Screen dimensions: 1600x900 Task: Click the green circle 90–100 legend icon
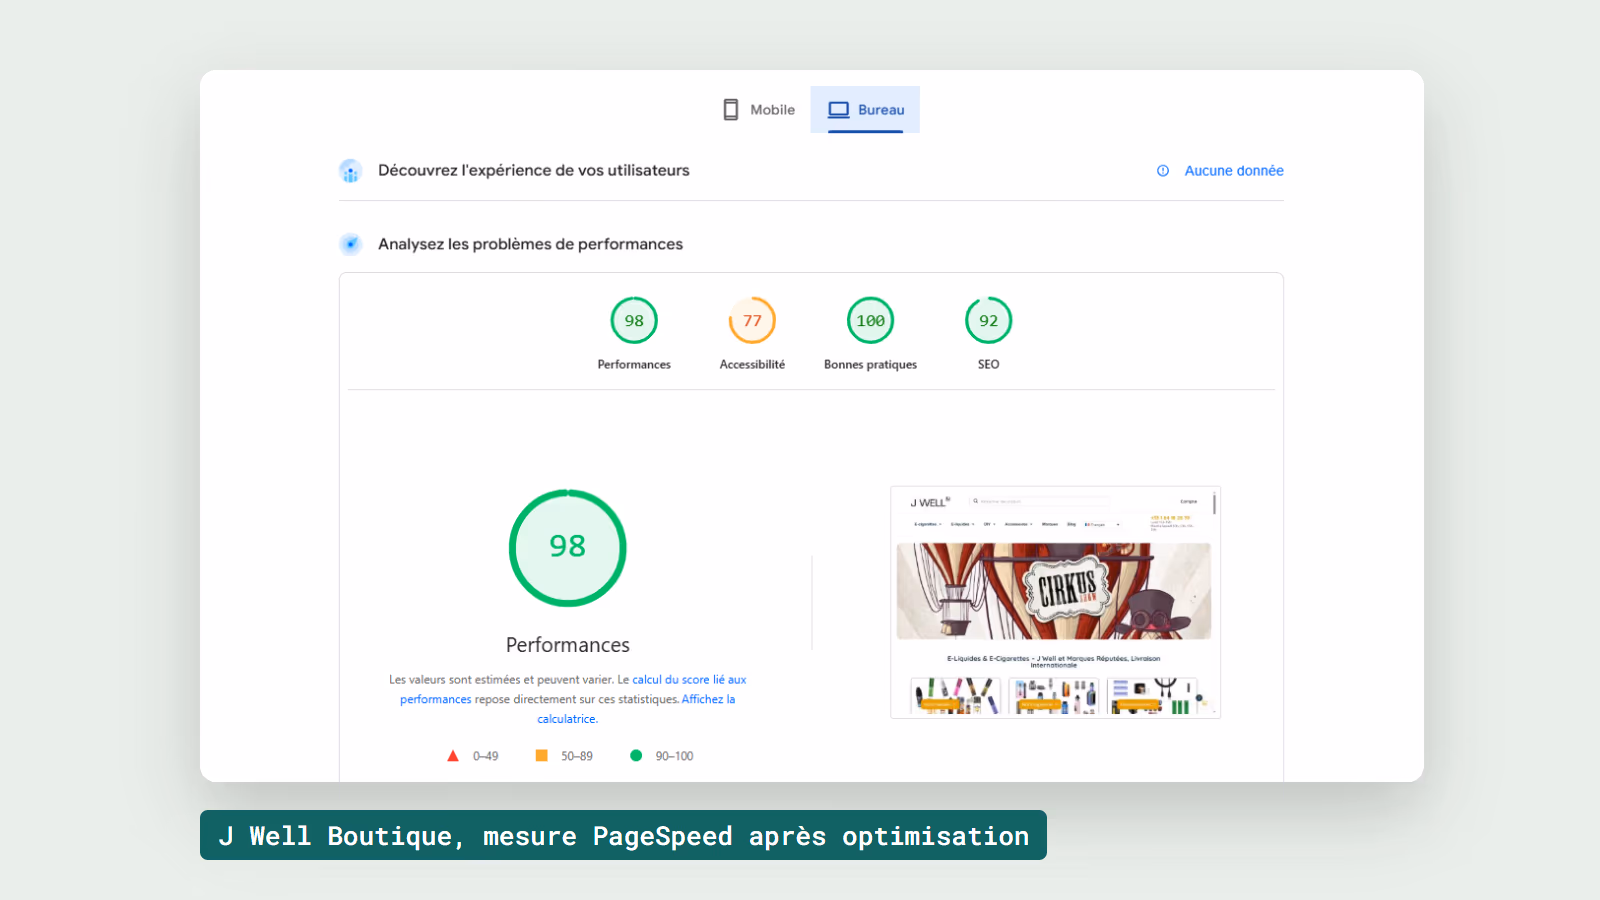[x=636, y=756]
